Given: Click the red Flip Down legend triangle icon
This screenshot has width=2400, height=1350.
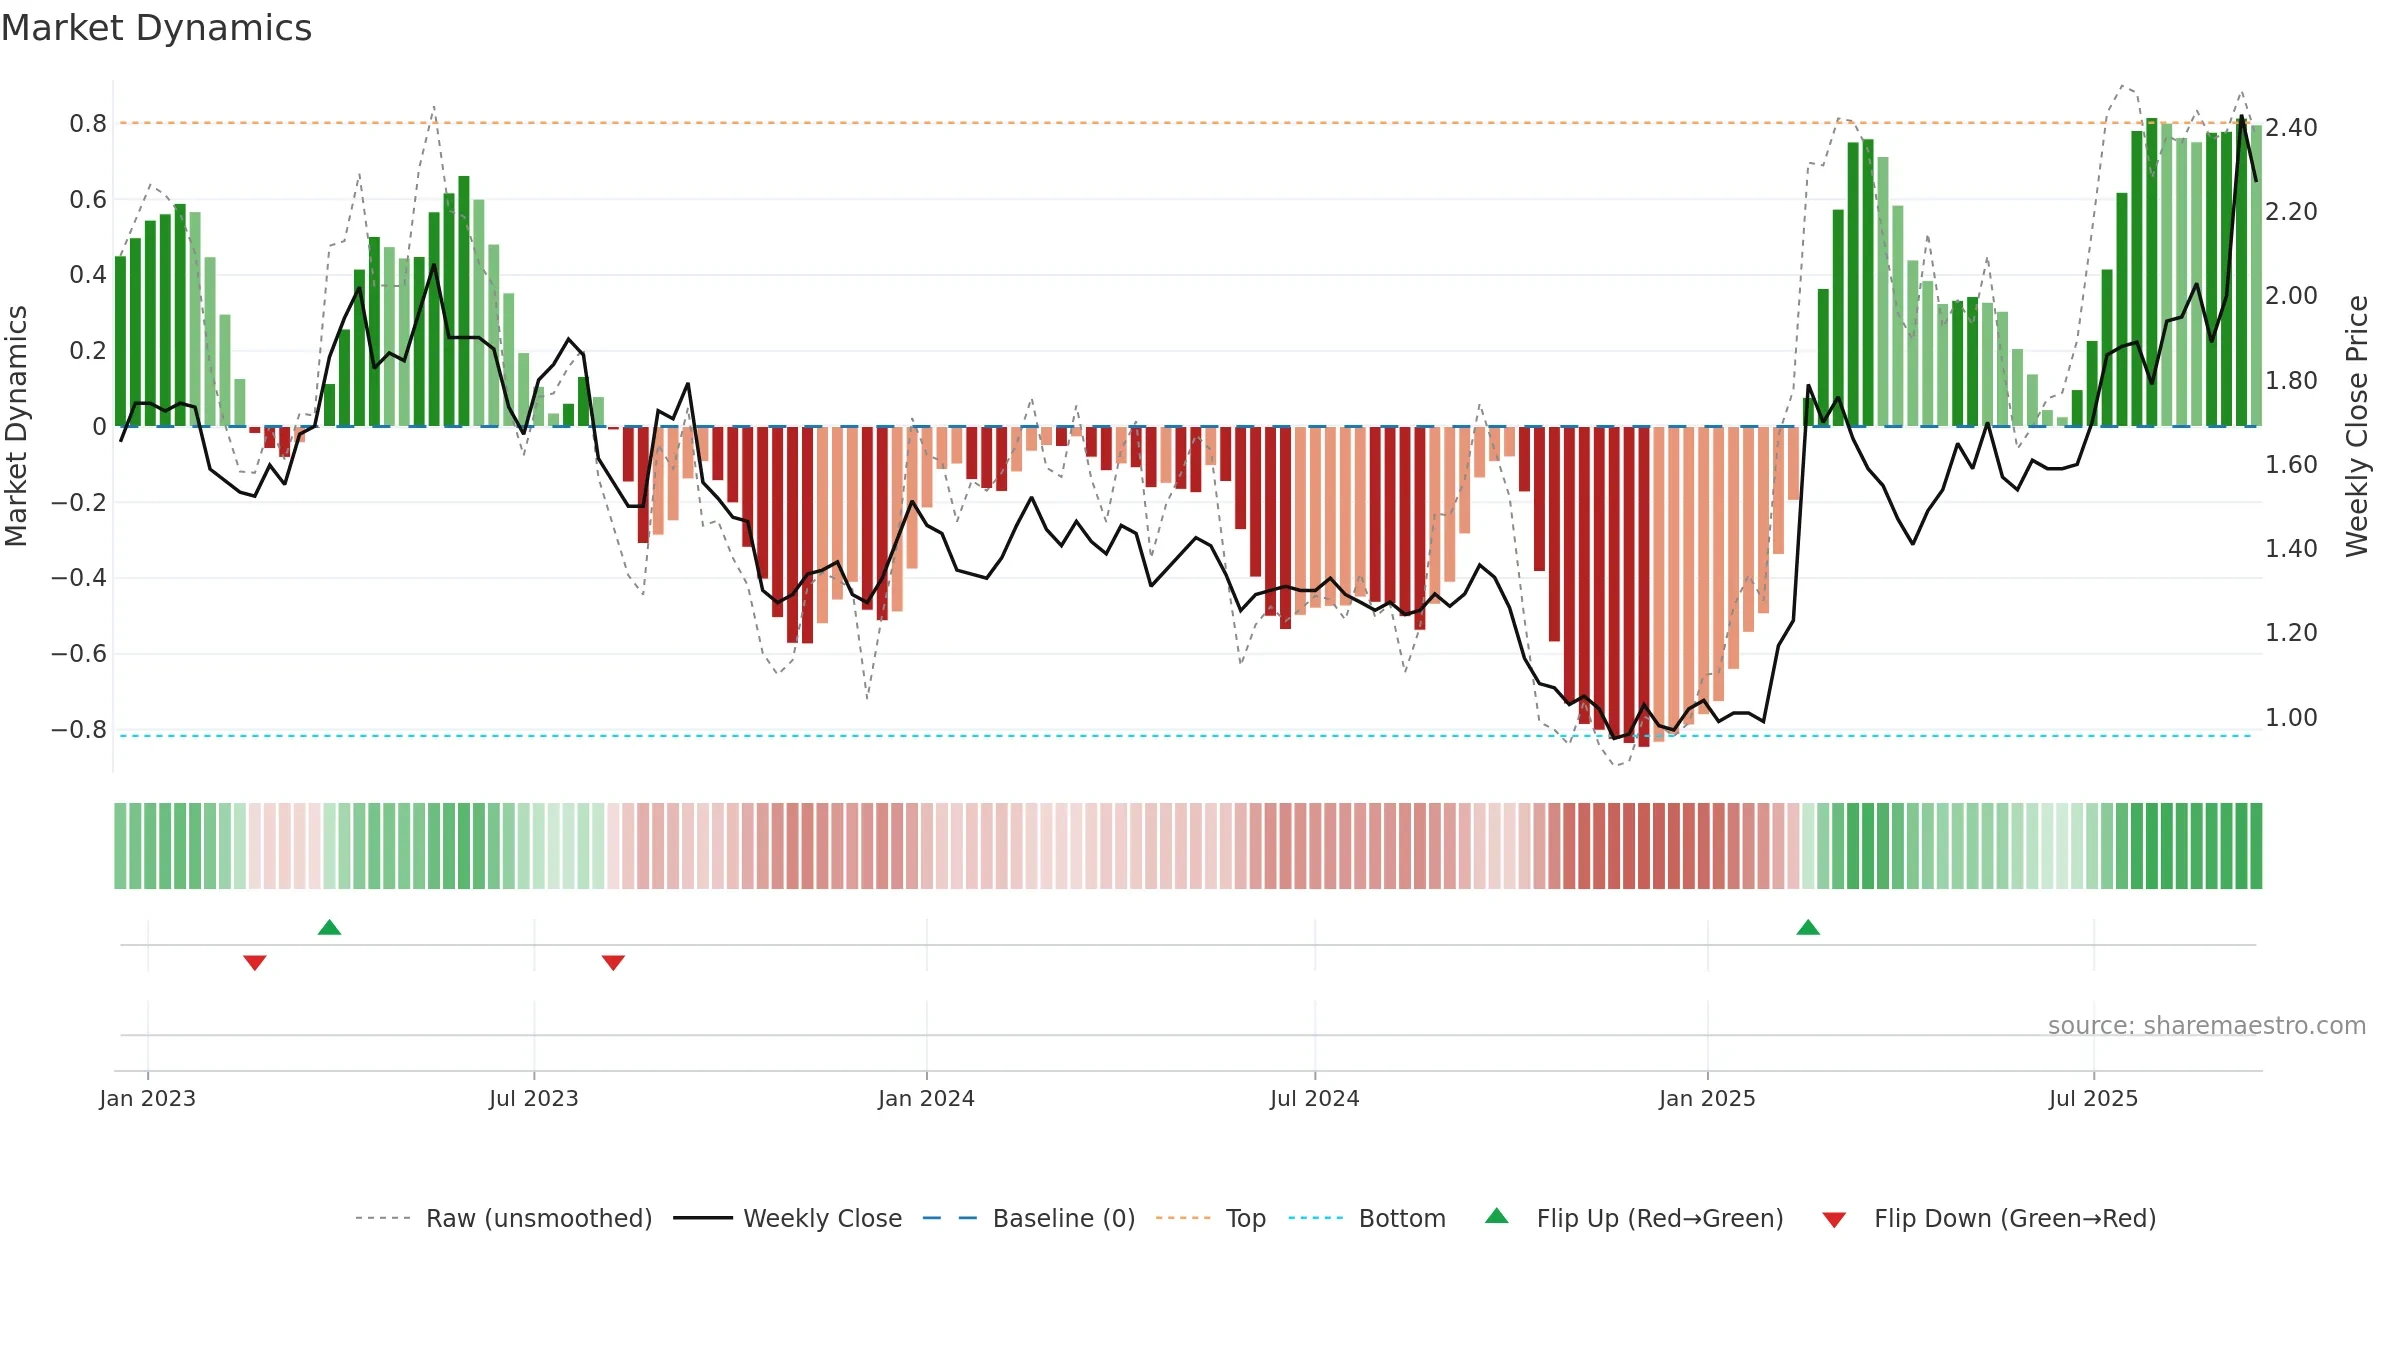Looking at the screenshot, I should (1834, 1220).
